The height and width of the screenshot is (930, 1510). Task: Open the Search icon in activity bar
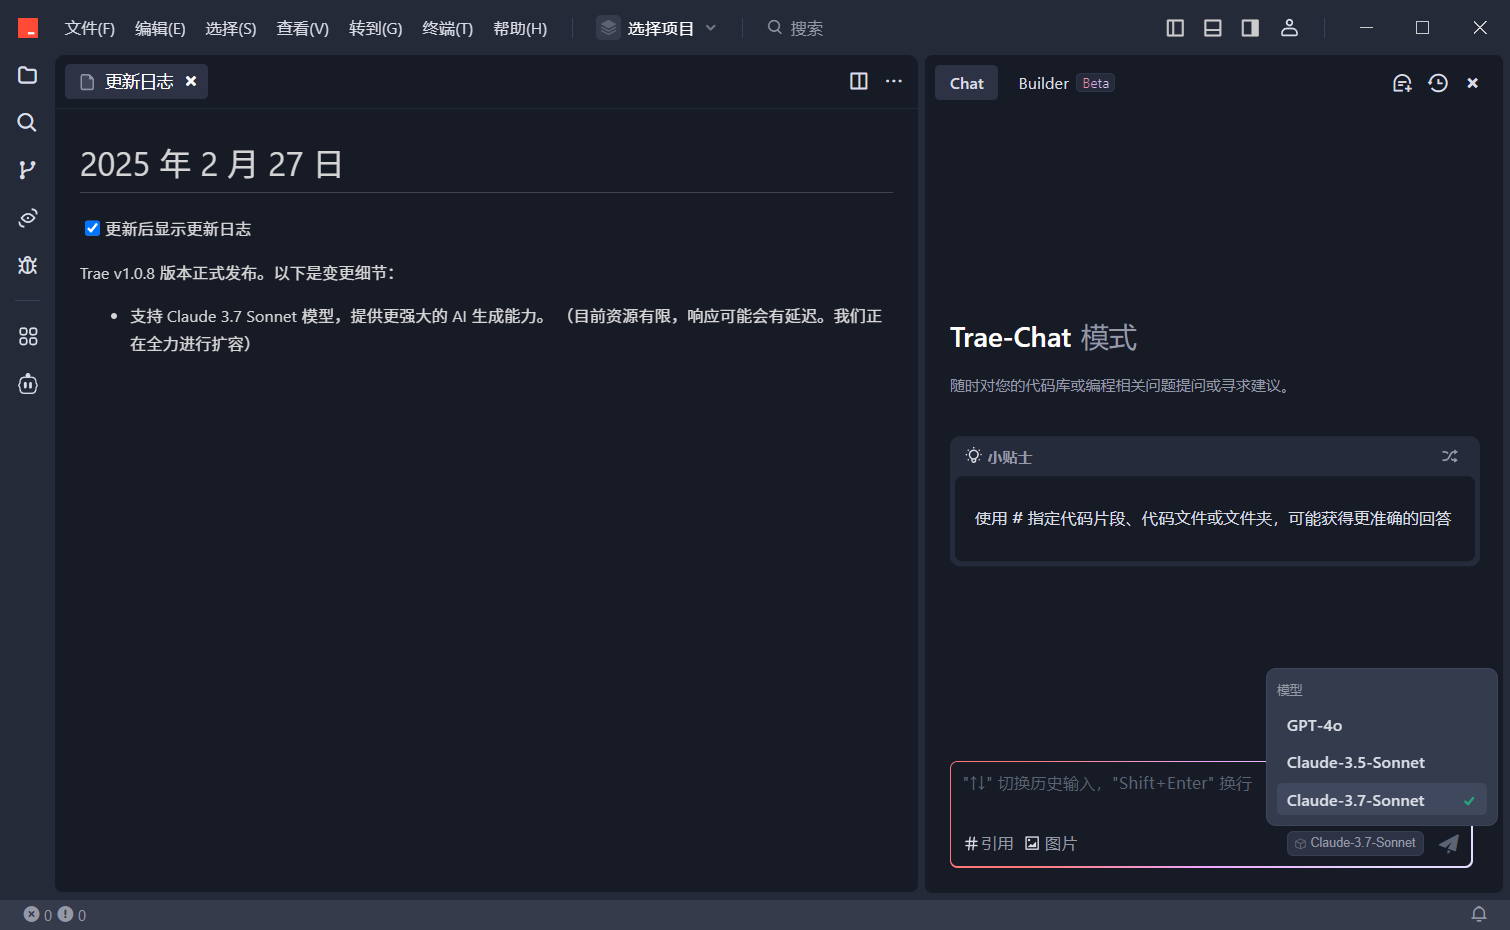click(28, 122)
